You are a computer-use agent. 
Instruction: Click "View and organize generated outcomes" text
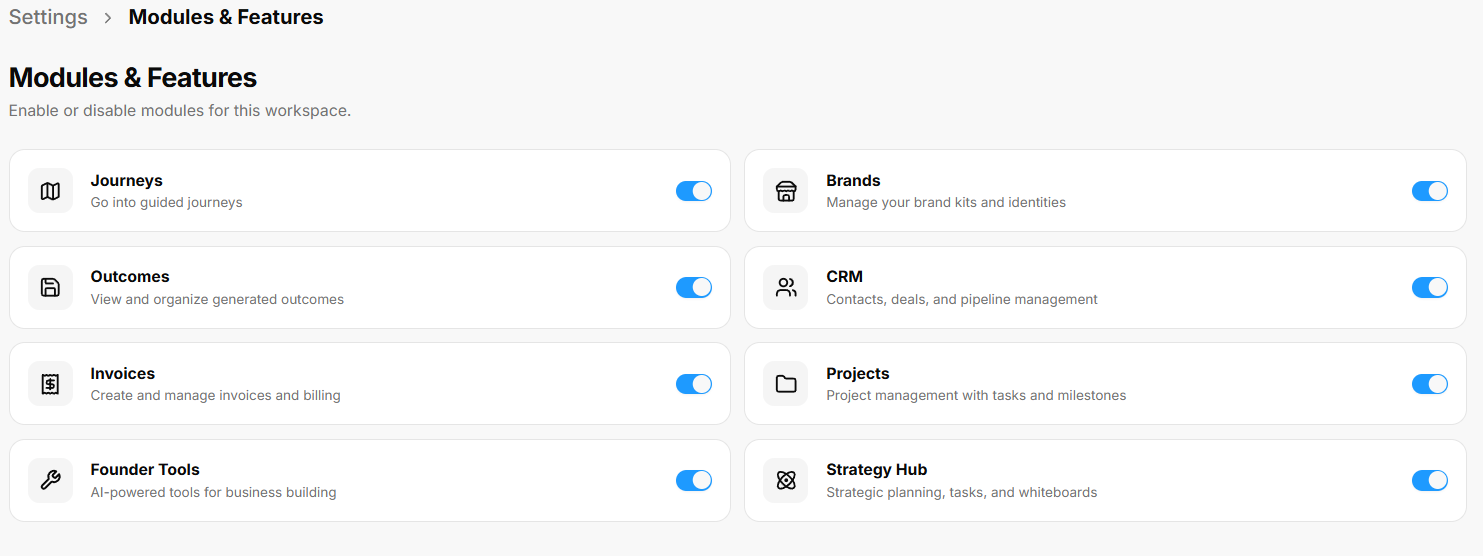click(217, 299)
